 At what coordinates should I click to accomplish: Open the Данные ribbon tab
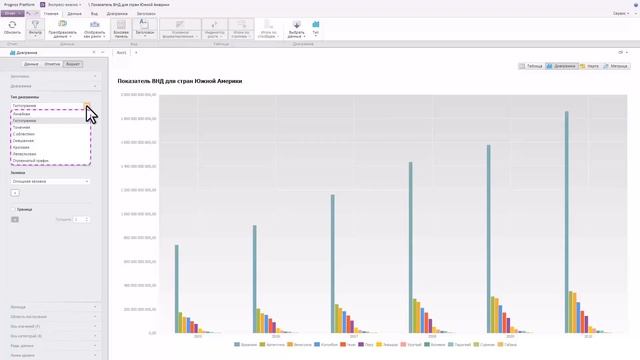[x=74, y=13]
